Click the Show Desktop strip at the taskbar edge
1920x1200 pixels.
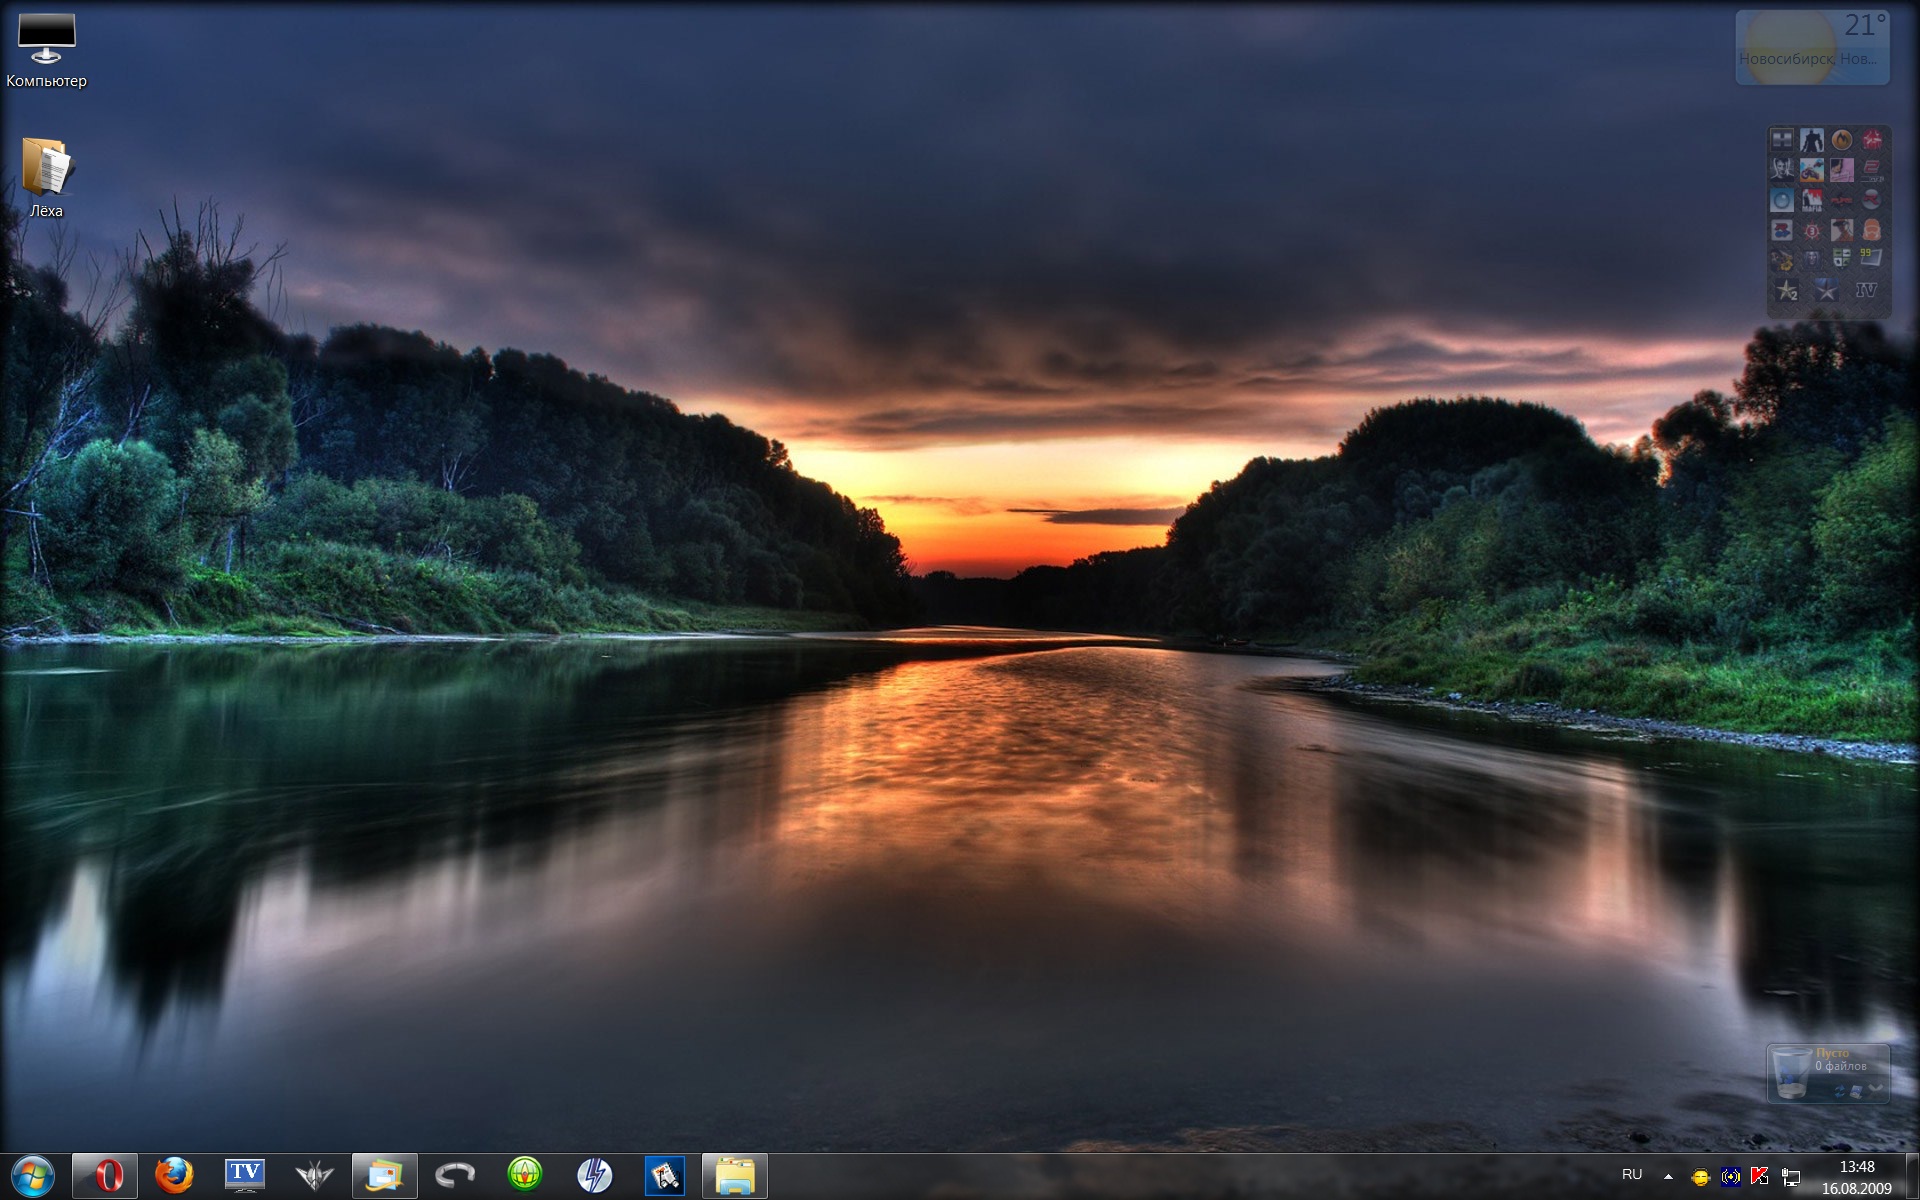1912,1176
